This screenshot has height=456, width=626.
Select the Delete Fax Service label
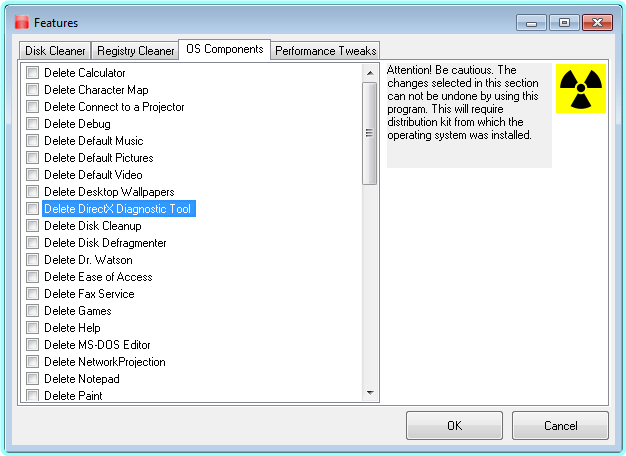(89, 293)
